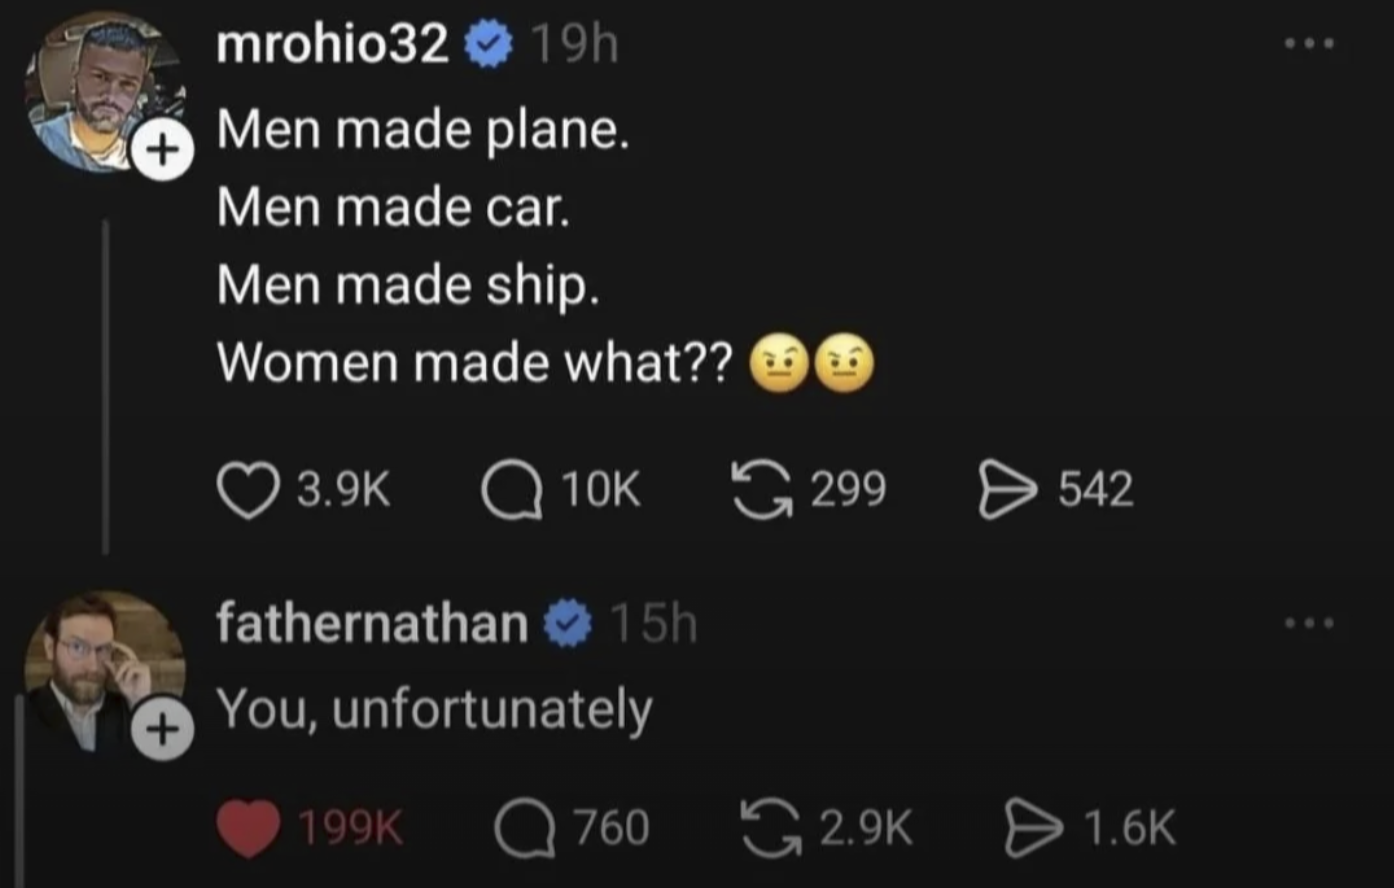The height and width of the screenshot is (888, 1394).
Task: View mrohio32's profile picture
Action: (x=97, y=90)
